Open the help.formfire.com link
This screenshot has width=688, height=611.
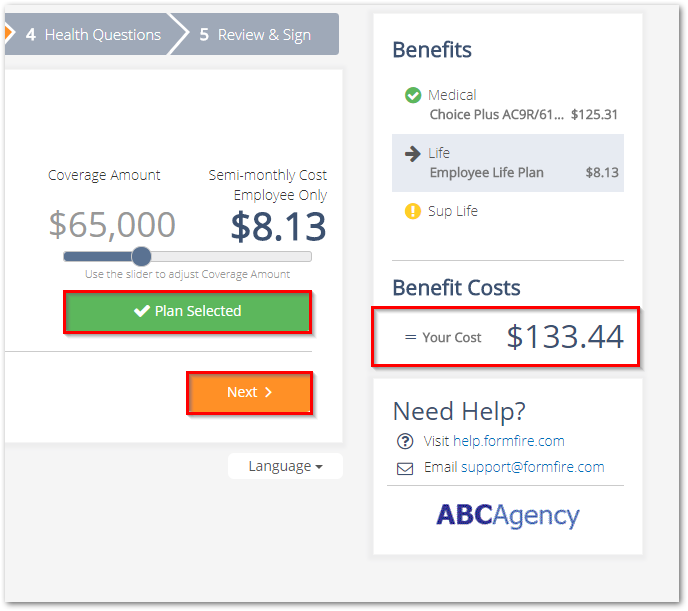pos(509,441)
